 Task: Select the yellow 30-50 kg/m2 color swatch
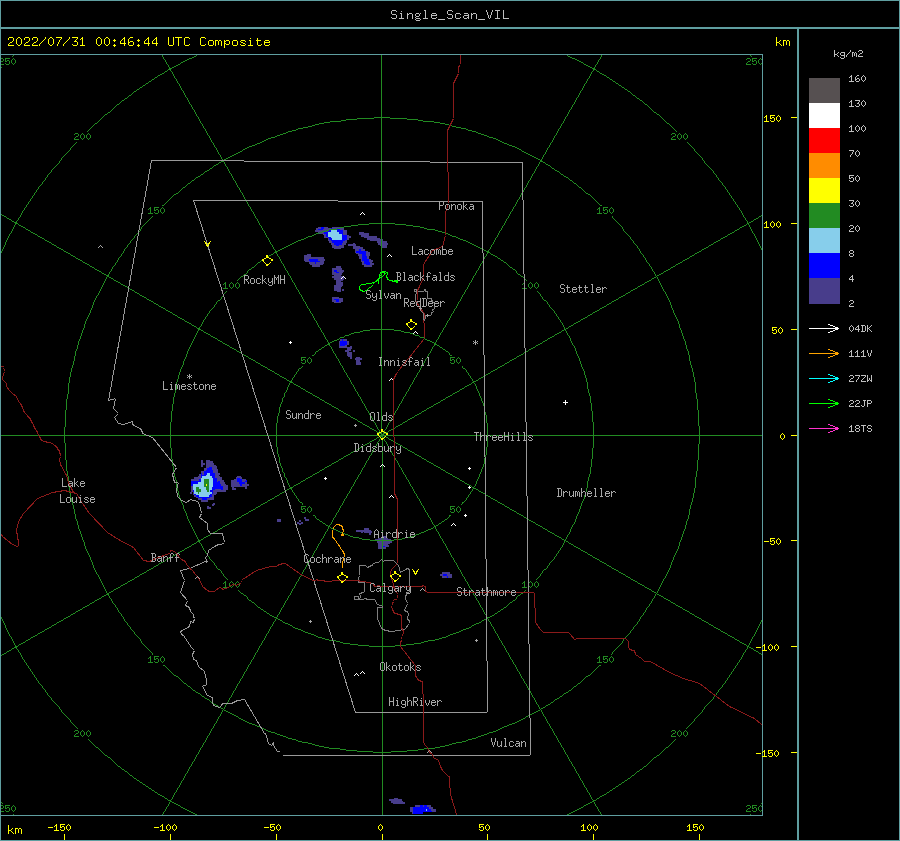click(824, 191)
